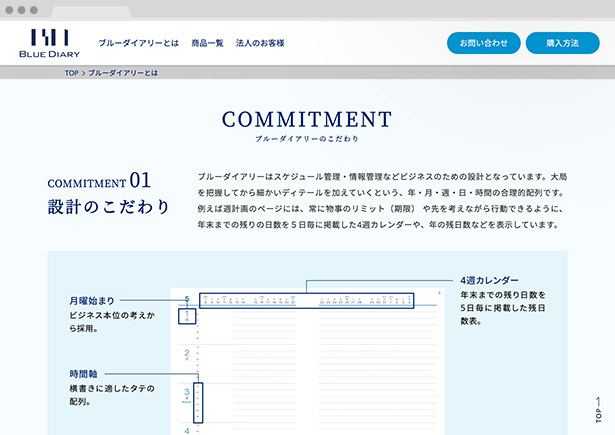Click the COMMITMENT main heading
615x435 pixels.
[307, 119]
